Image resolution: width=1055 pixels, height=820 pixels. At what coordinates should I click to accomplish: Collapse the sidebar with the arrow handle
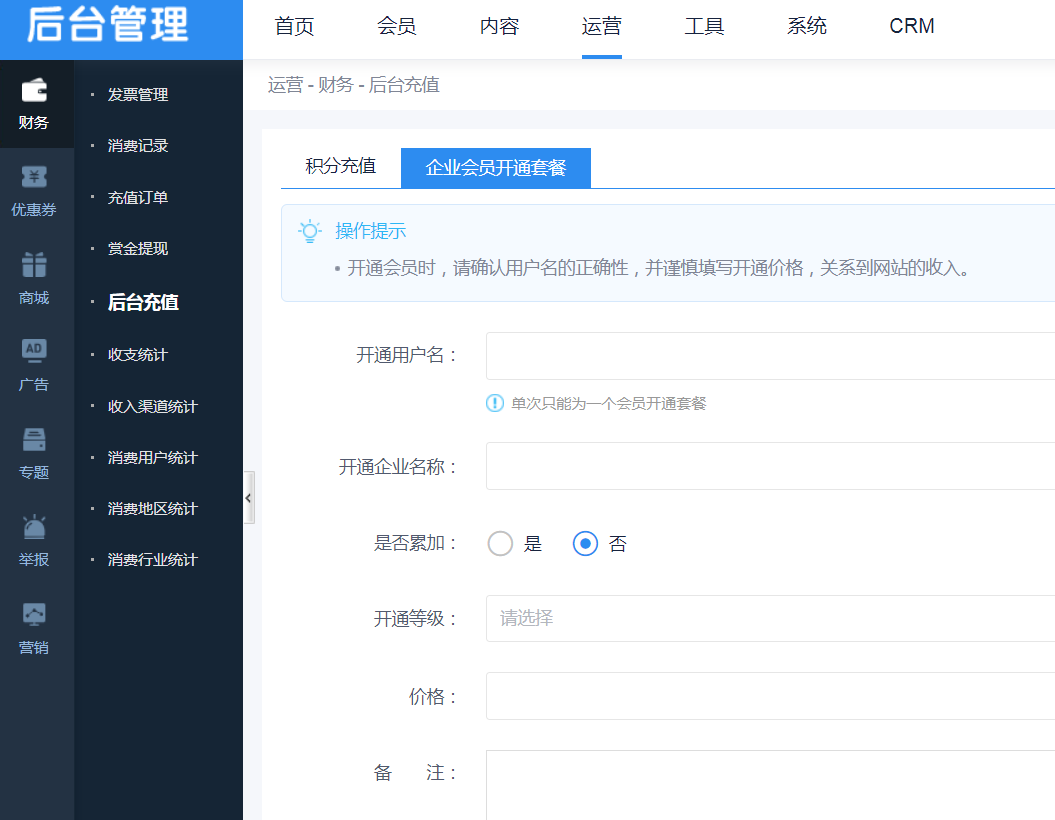click(248, 498)
